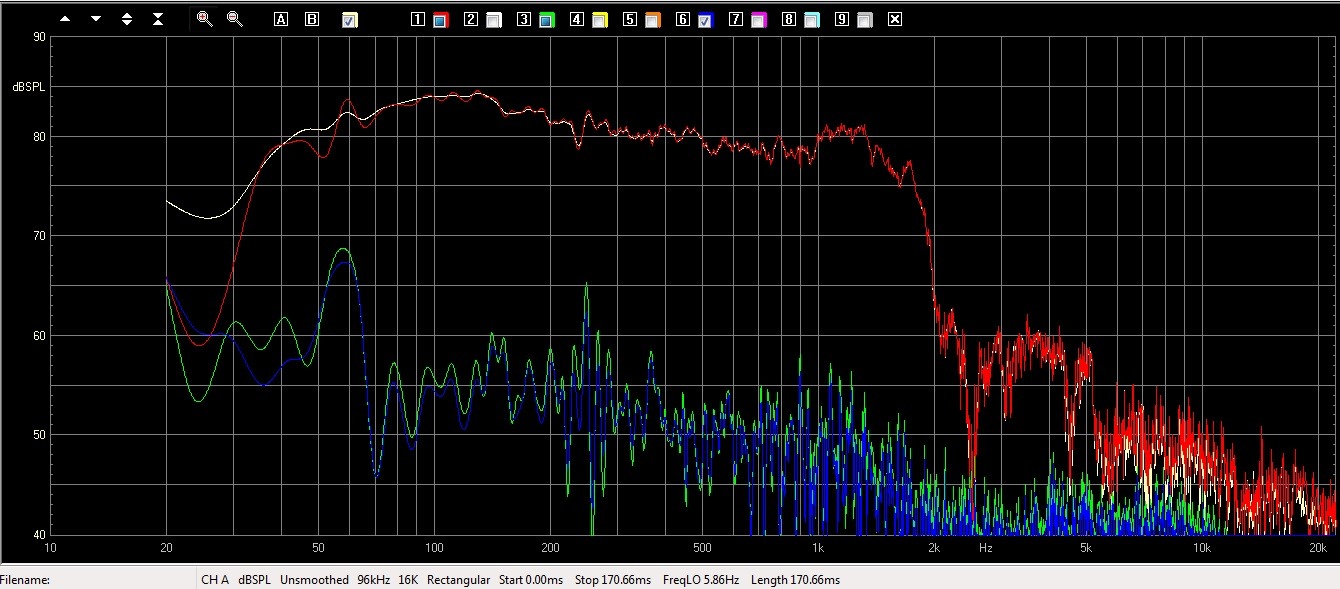Toggle the yellow checkbox beside the B button
Screen dimensions: 1340x589
[349, 20]
